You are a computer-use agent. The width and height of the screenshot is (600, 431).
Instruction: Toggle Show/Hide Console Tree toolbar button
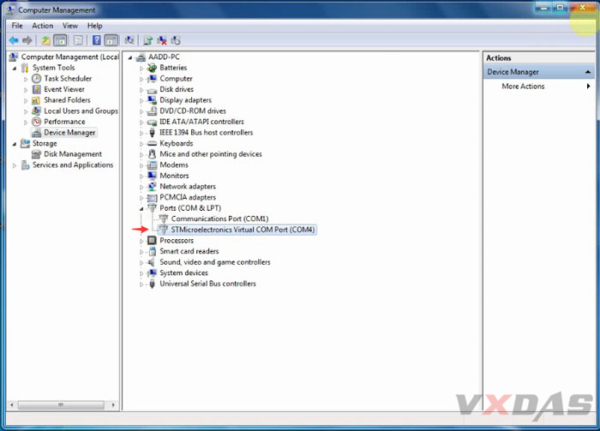tap(60, 40)
